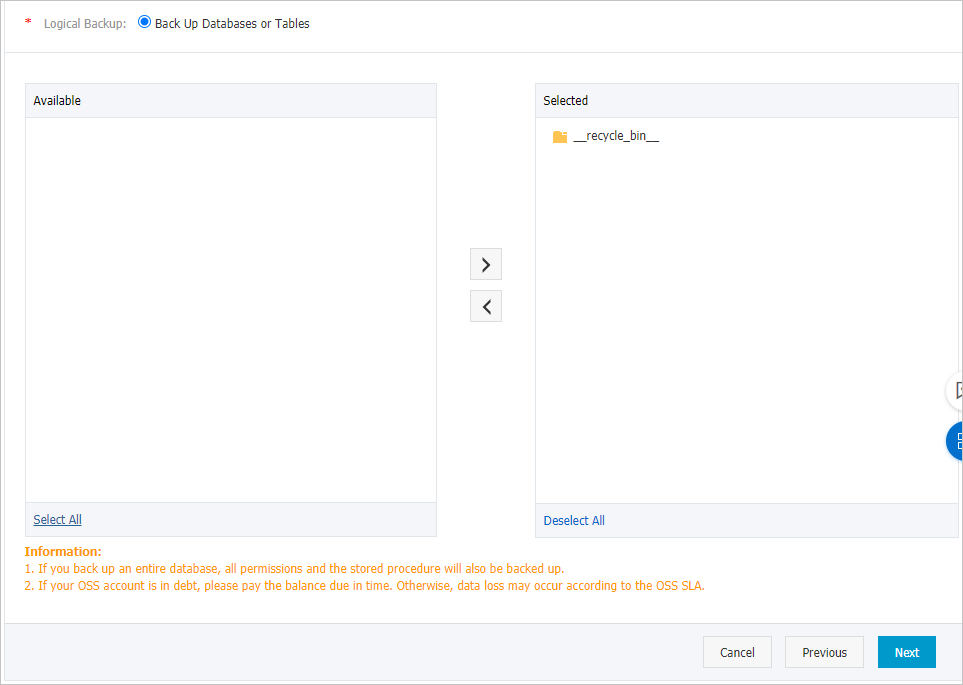Go back with the Previous button

pyautogui.click(x=824, y=652)
